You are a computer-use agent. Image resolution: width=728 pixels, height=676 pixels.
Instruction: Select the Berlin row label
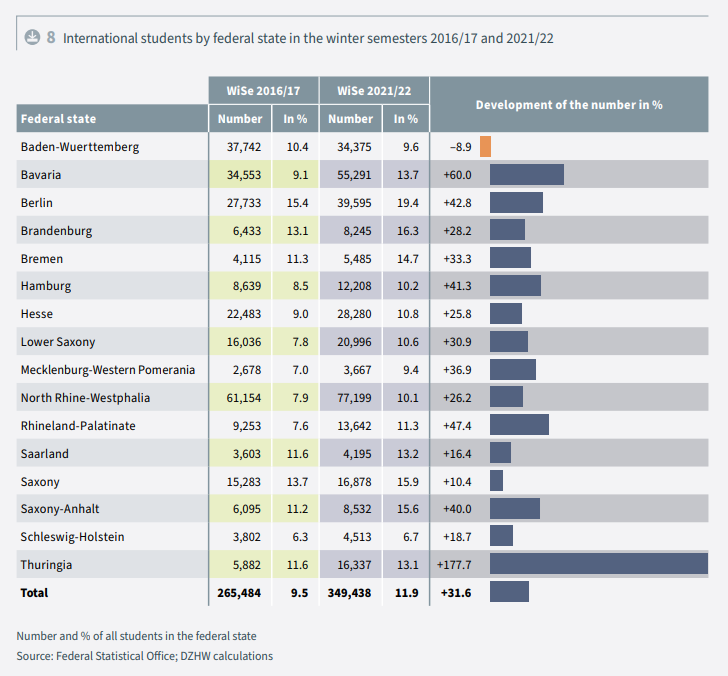(x=38, y=202)
